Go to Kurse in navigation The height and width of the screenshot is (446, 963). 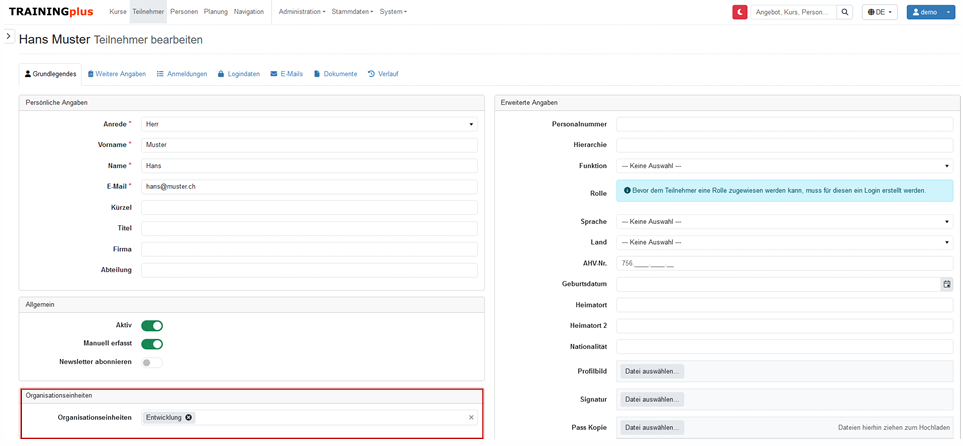pos(118,12)
